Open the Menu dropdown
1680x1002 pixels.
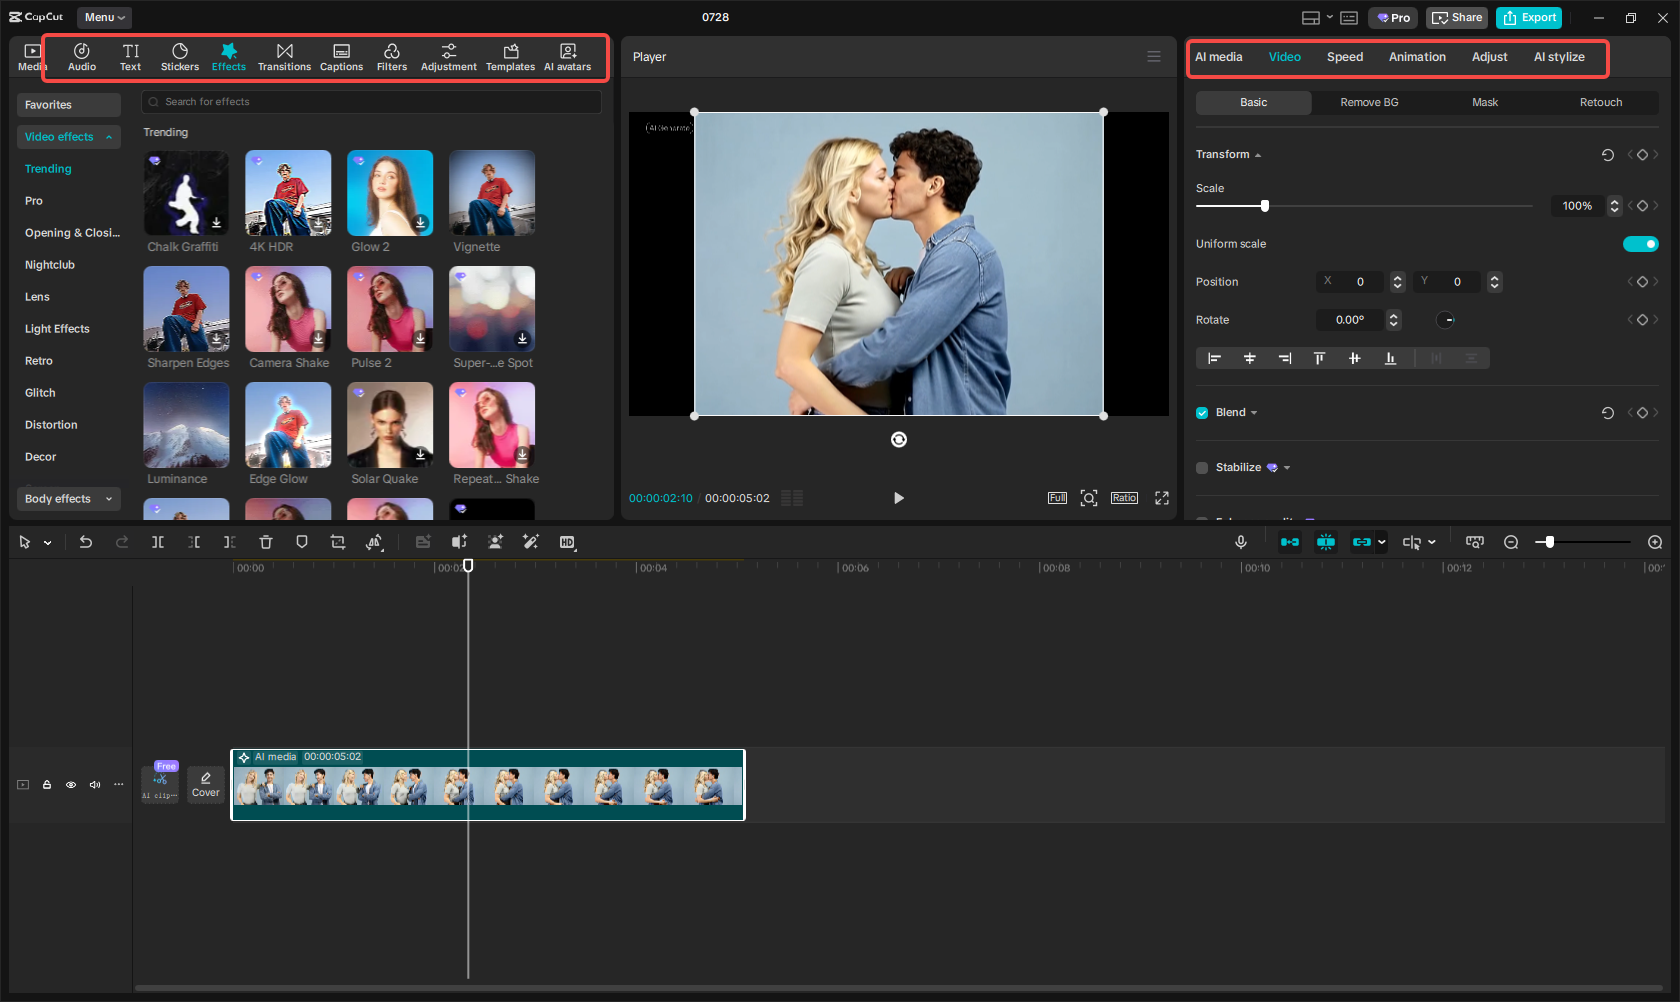click(103, 17)
